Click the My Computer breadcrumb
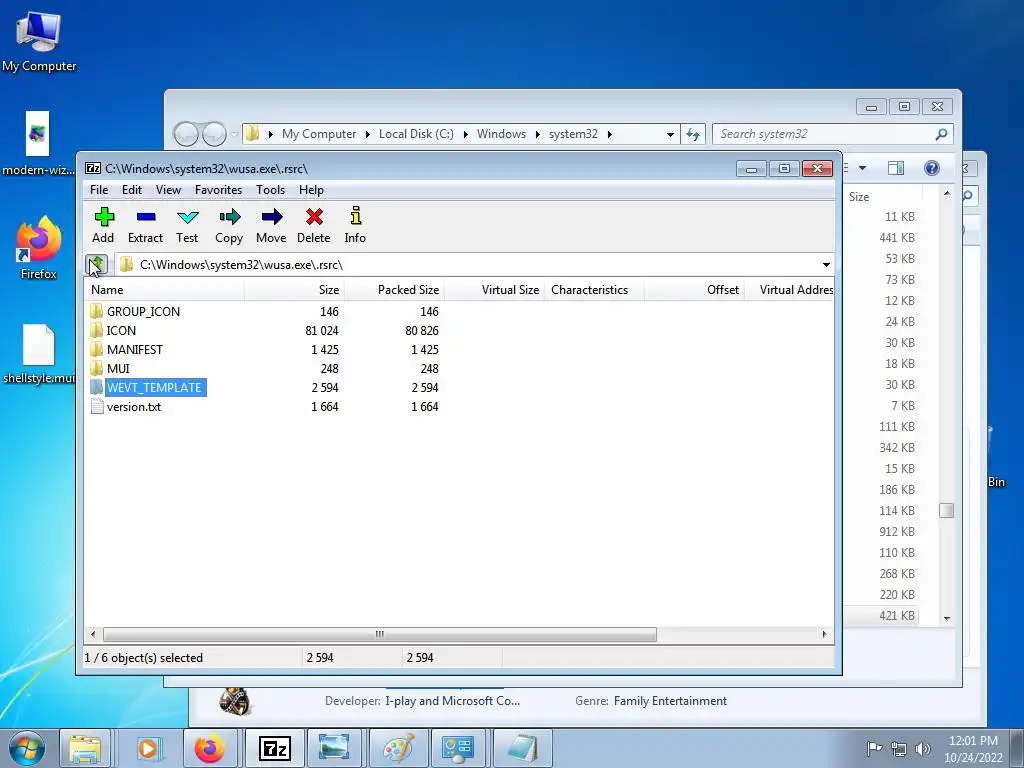1024x768 pixels. tap(319, 134)
